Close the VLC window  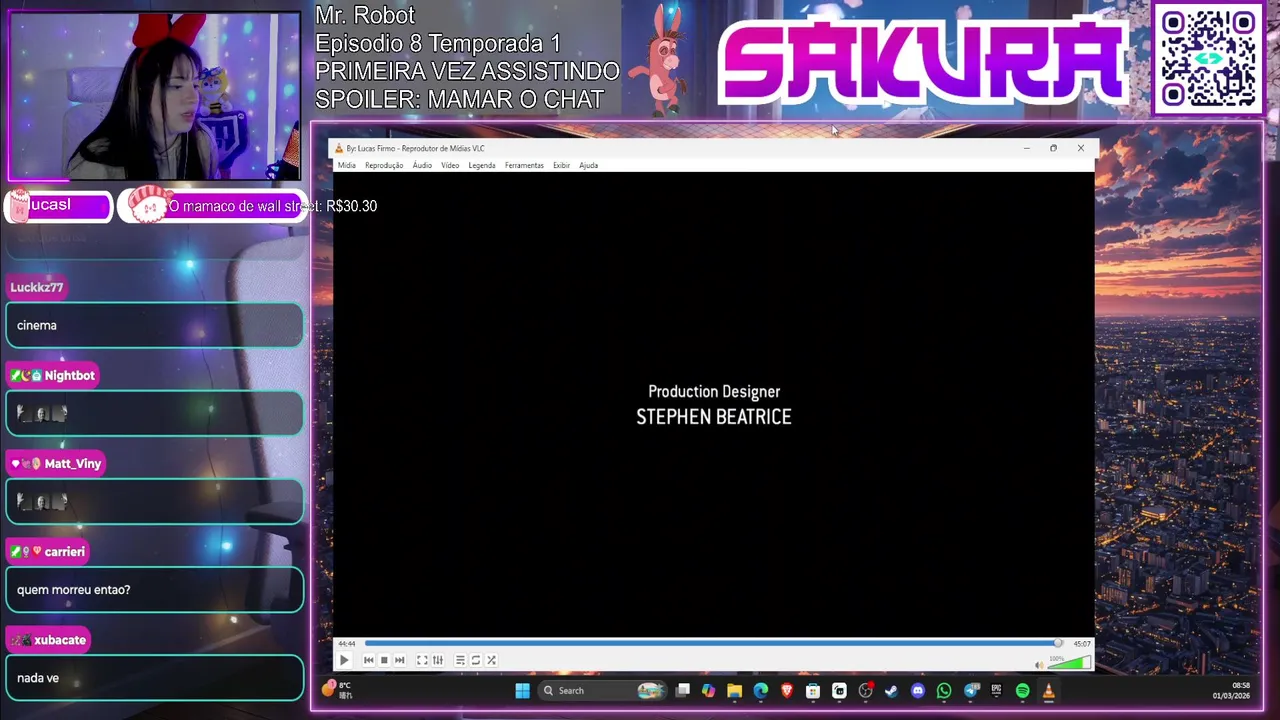coord(1080,148)
